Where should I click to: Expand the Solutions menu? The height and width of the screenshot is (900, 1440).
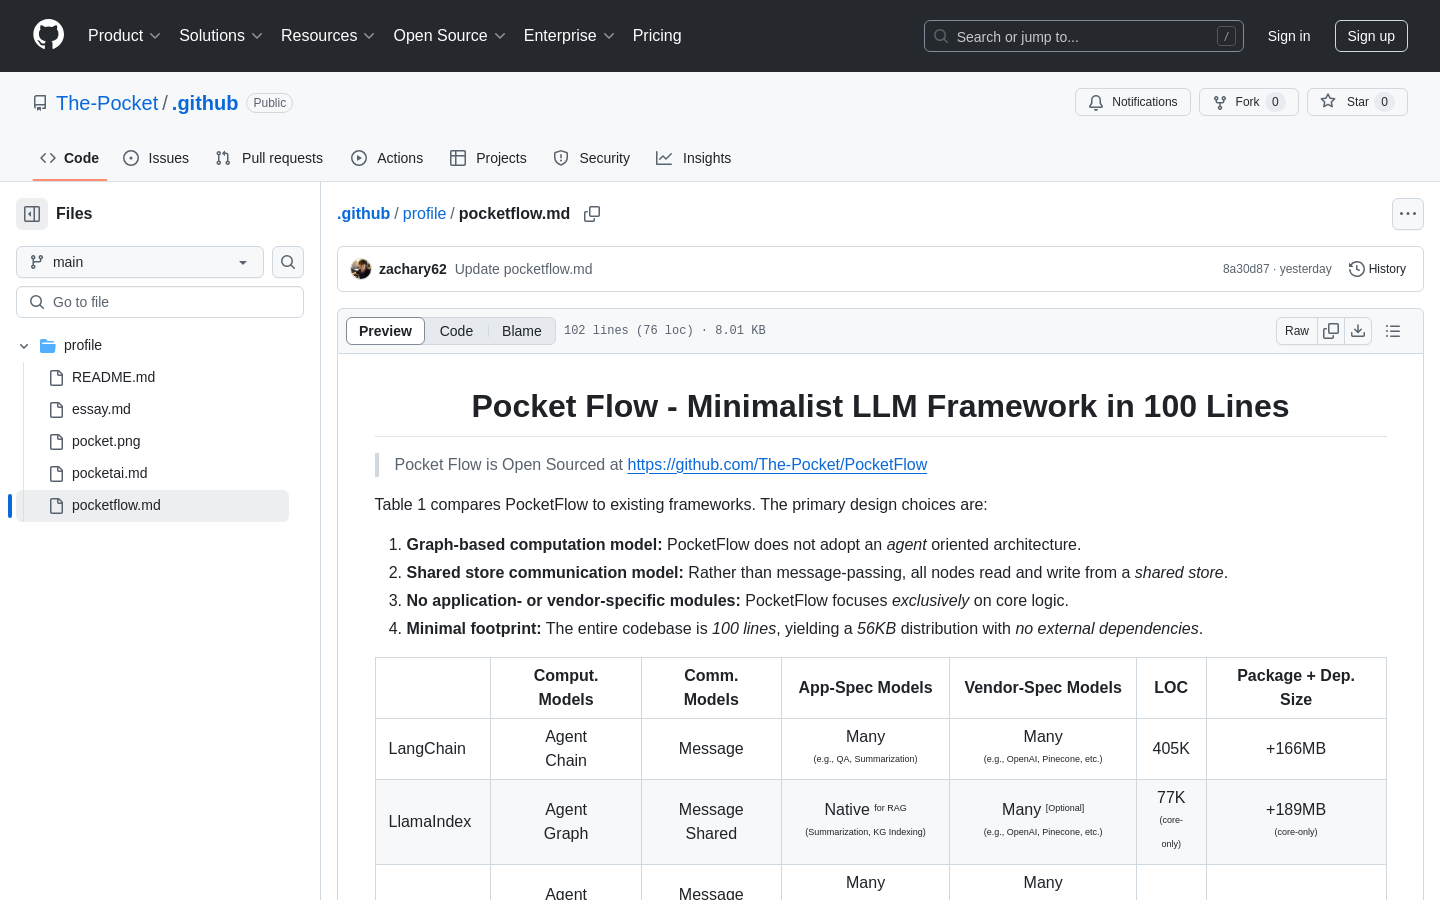(x=221, y=36)
